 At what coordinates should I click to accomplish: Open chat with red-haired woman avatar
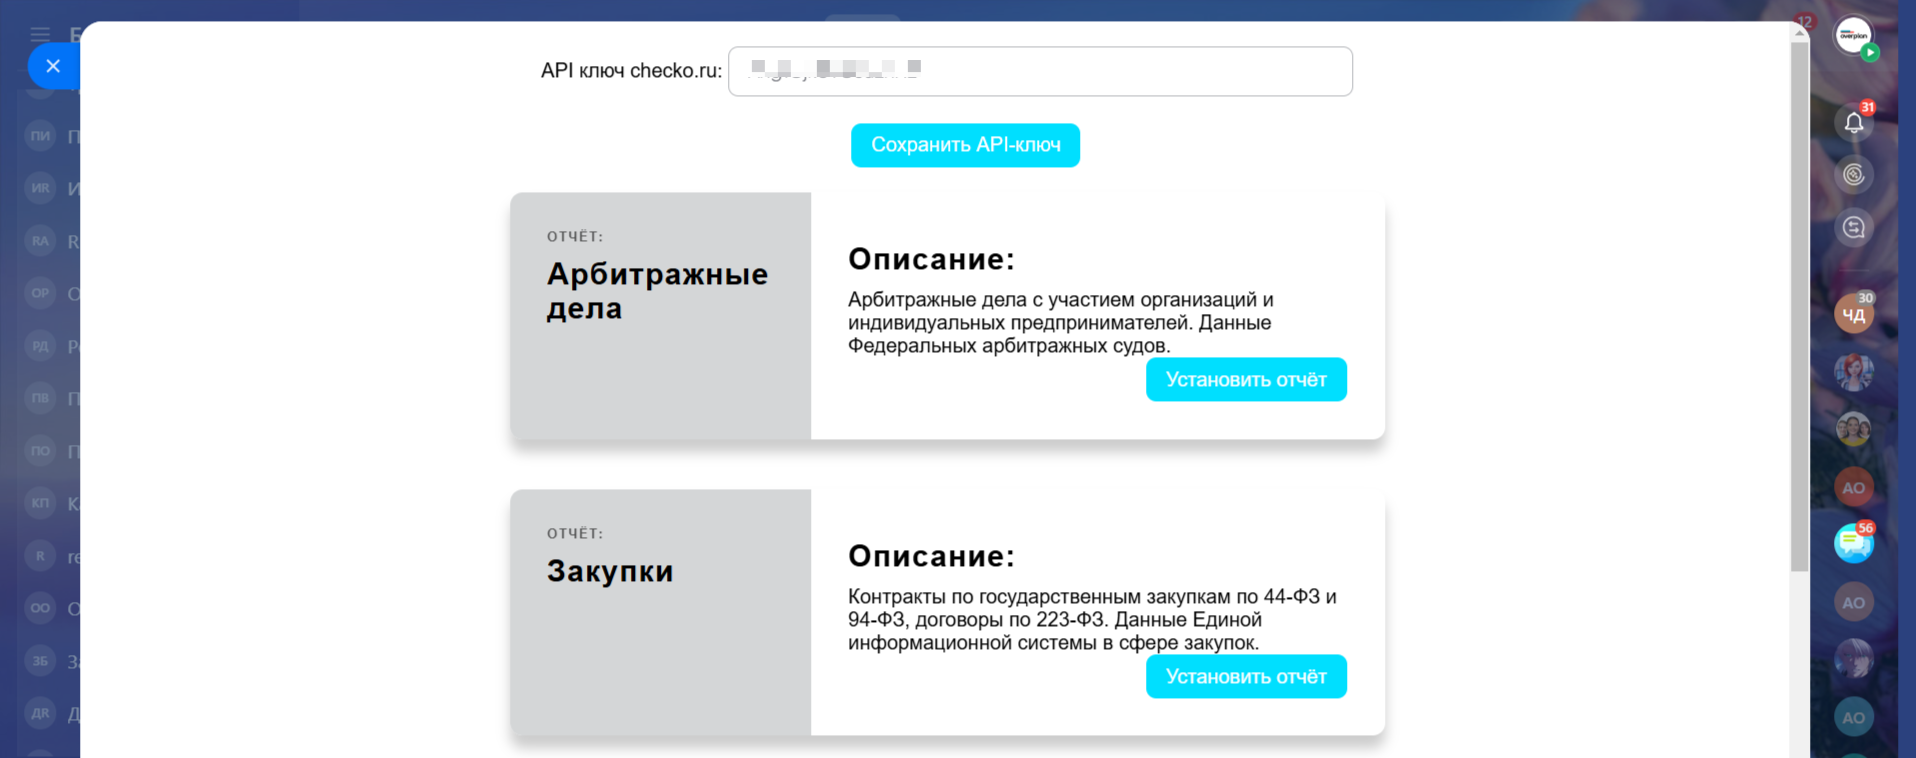tap(1853, 372)
